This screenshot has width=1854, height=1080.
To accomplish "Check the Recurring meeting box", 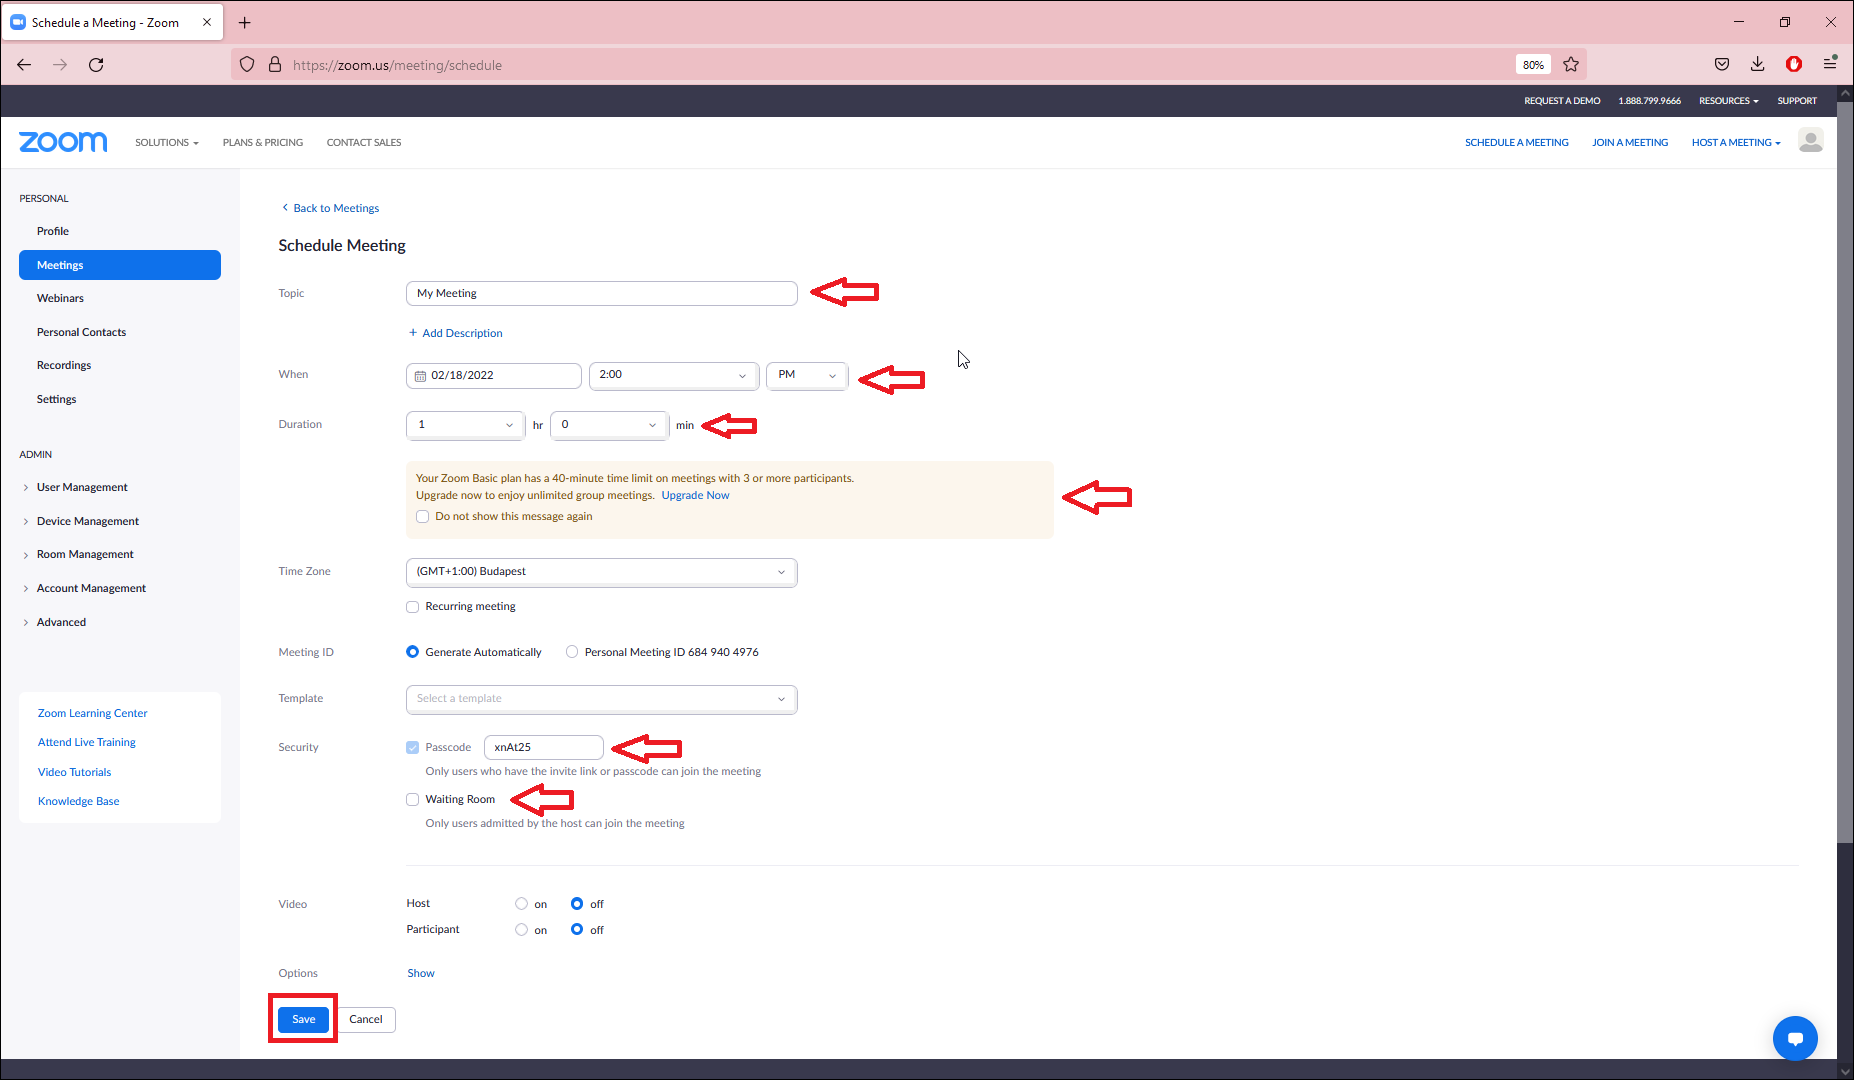I will (x=412, y=607).
